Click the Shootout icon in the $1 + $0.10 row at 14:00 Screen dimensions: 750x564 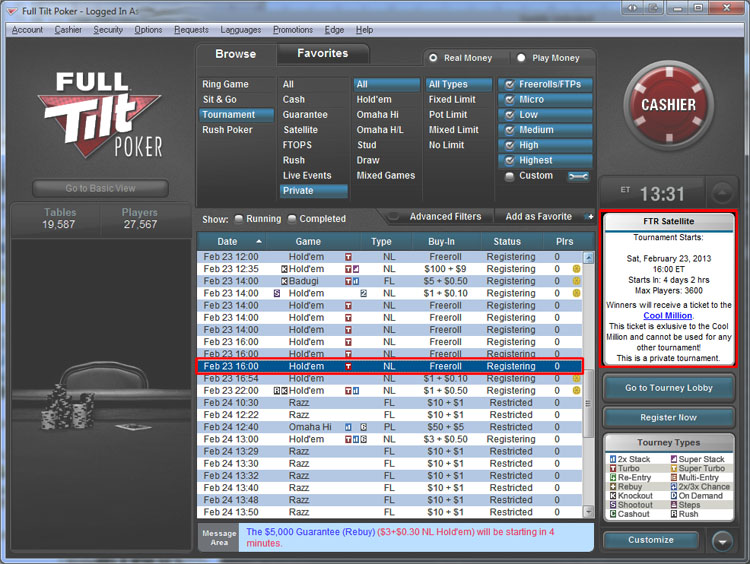click(x=276, y=293)
